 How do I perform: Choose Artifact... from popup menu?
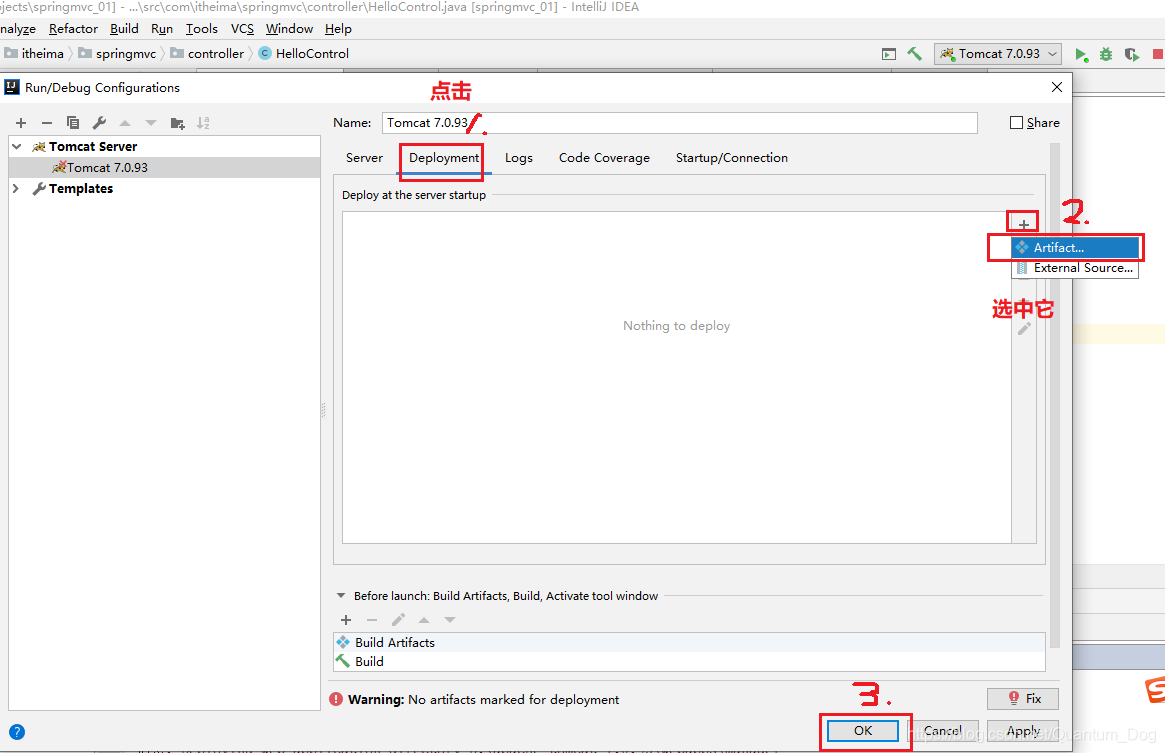[1075, 248]
